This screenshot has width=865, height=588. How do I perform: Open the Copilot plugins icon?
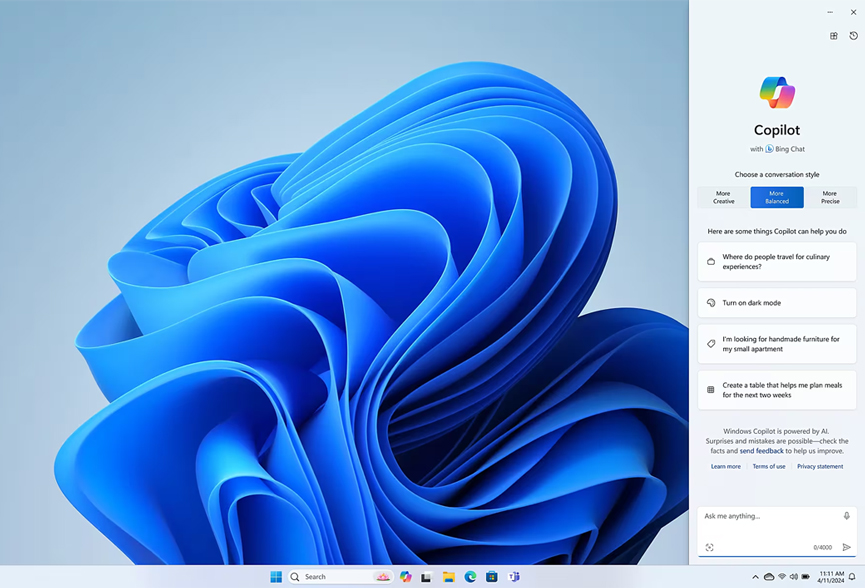click(834, 36)
